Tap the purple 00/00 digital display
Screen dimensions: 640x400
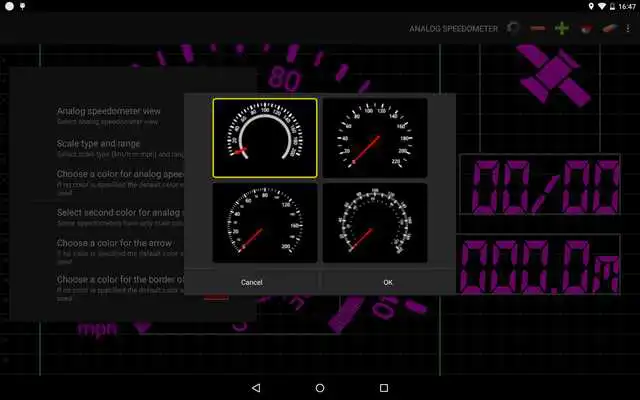[540, 184]
